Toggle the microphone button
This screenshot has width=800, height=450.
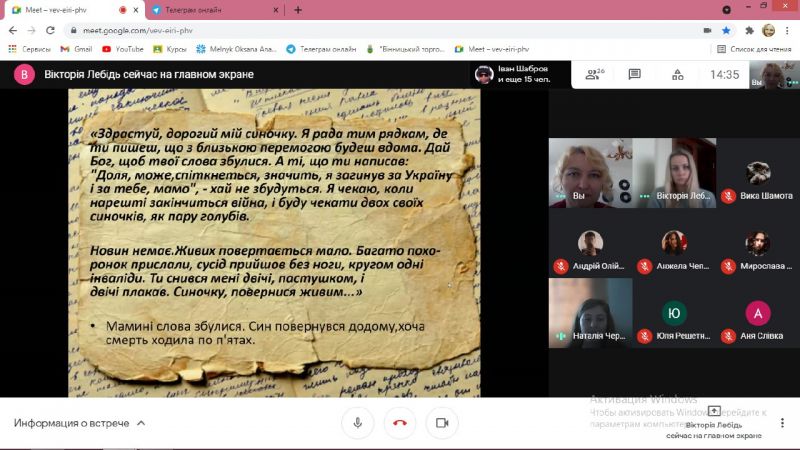point(358,423)
